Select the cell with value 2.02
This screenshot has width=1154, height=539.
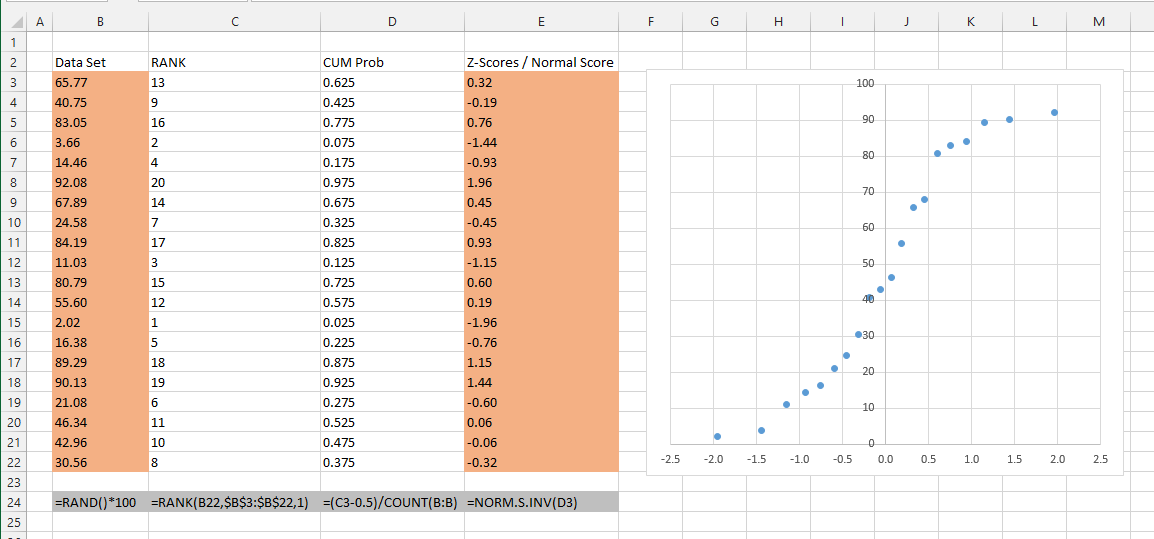click(100, 322)
